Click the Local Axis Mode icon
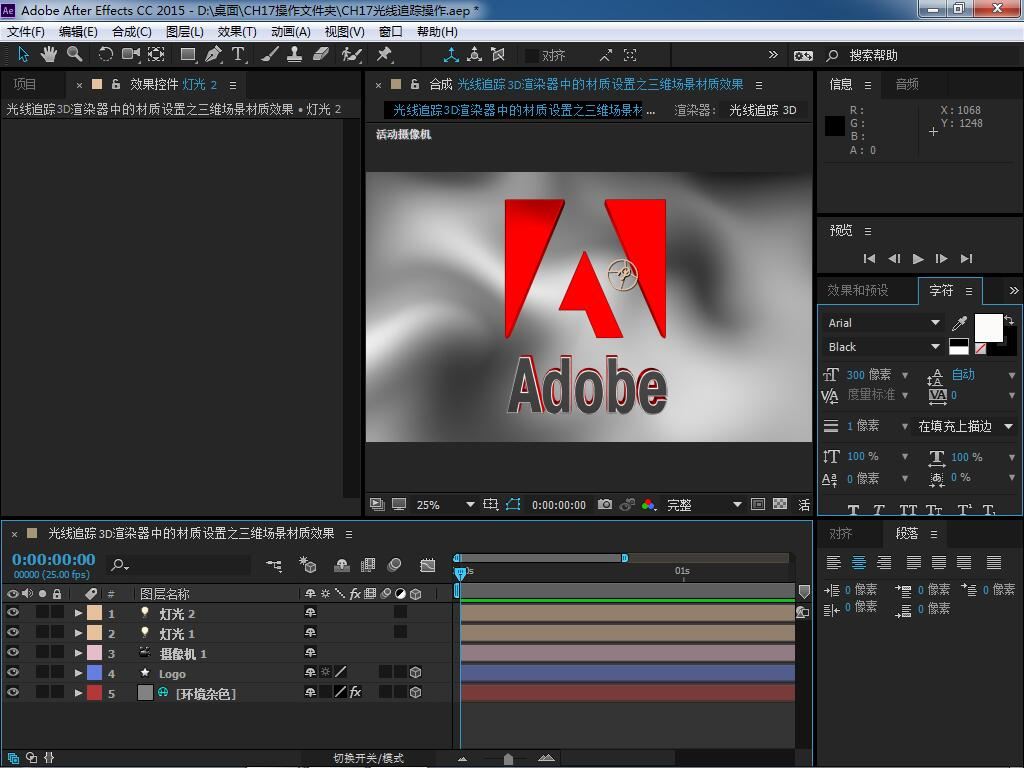1024x768 pixels. tap(451, 55)
